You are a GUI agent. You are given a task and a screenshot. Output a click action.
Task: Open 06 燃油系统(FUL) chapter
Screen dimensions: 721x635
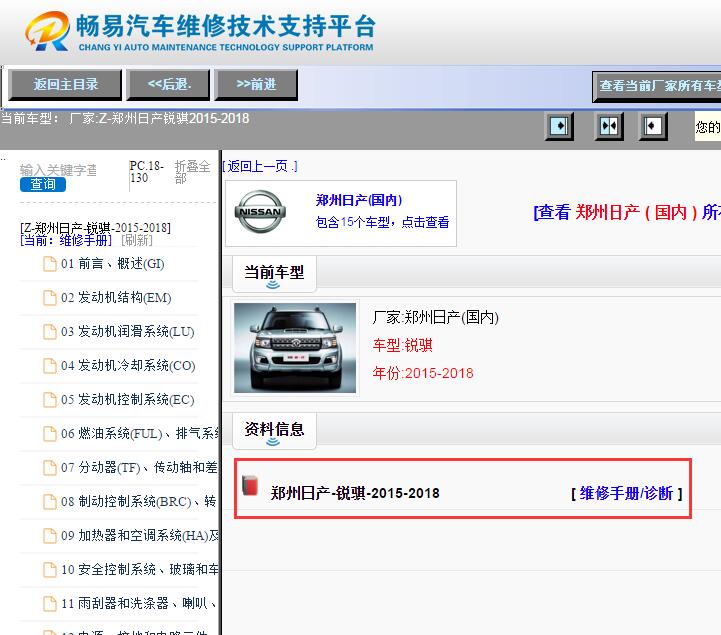coord(140,434)
